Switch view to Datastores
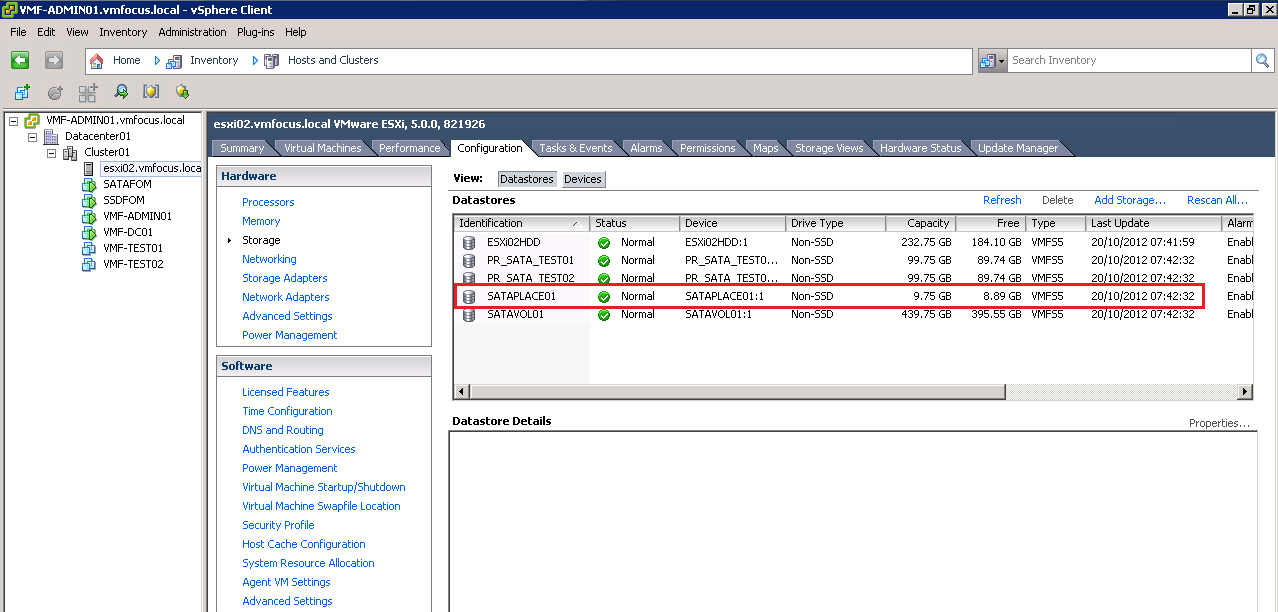Image resolution: width=1278 pixels, height=612 pixels. pos(526,179)
